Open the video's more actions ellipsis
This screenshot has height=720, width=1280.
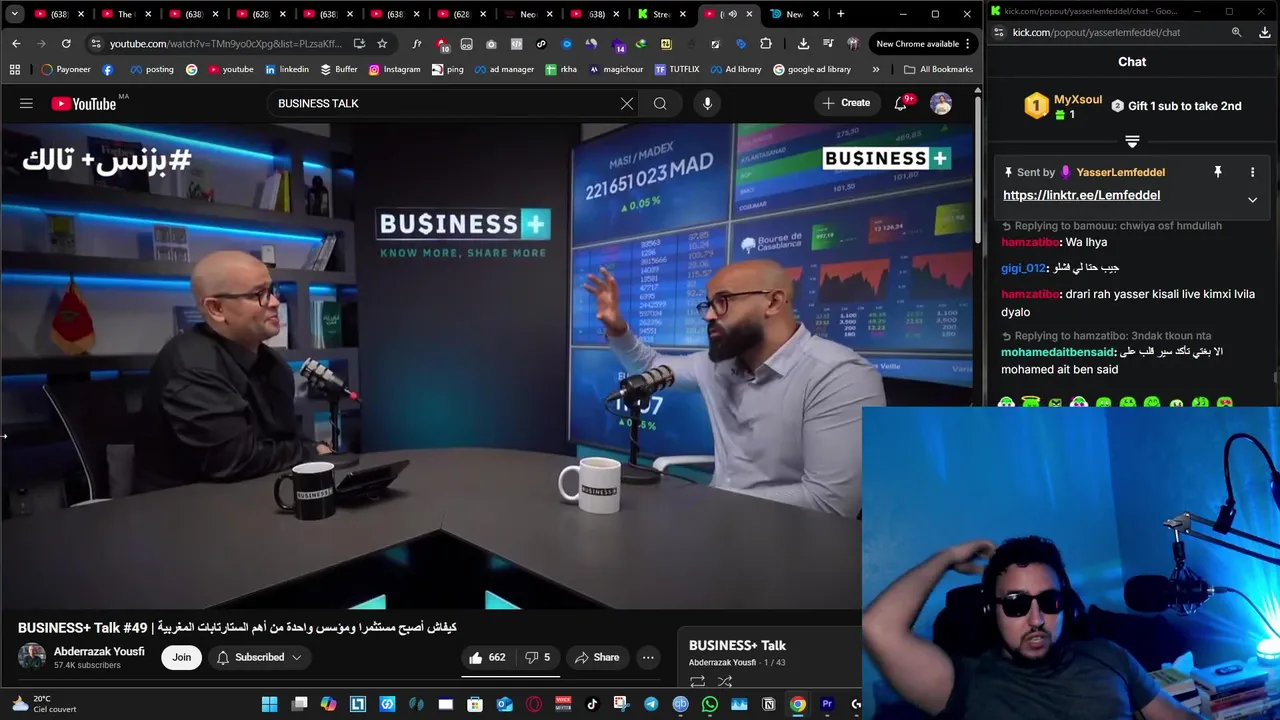pos(648,657)
